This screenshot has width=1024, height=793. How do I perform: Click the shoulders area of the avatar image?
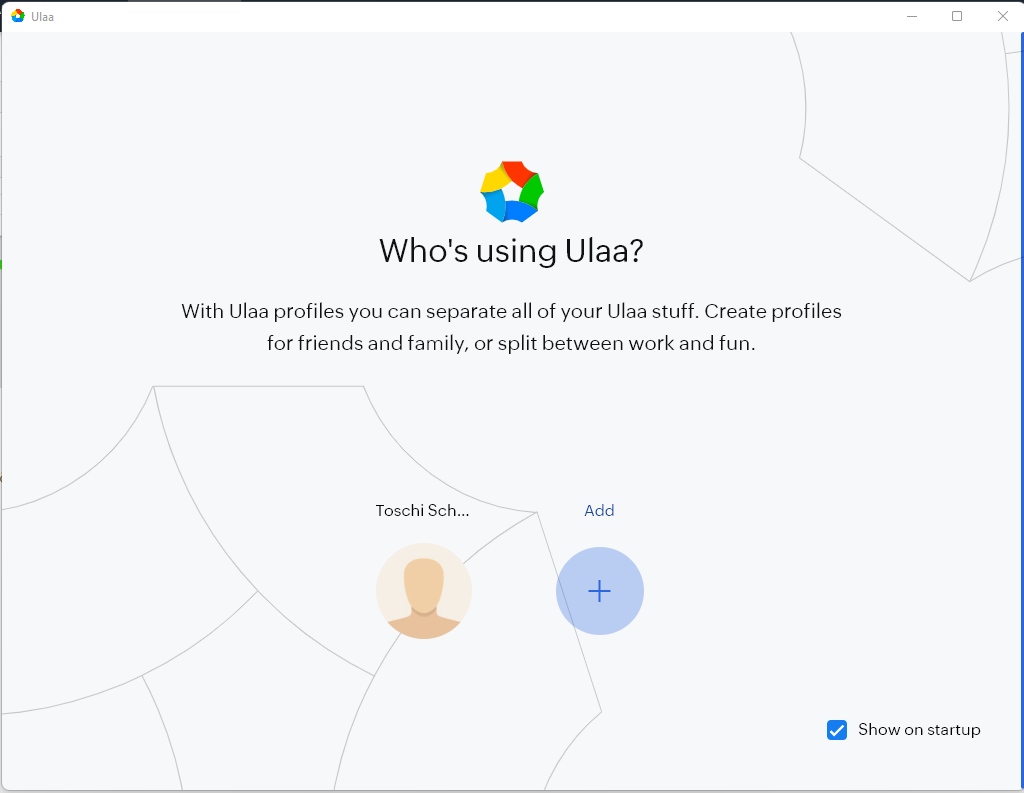point(424,626)
